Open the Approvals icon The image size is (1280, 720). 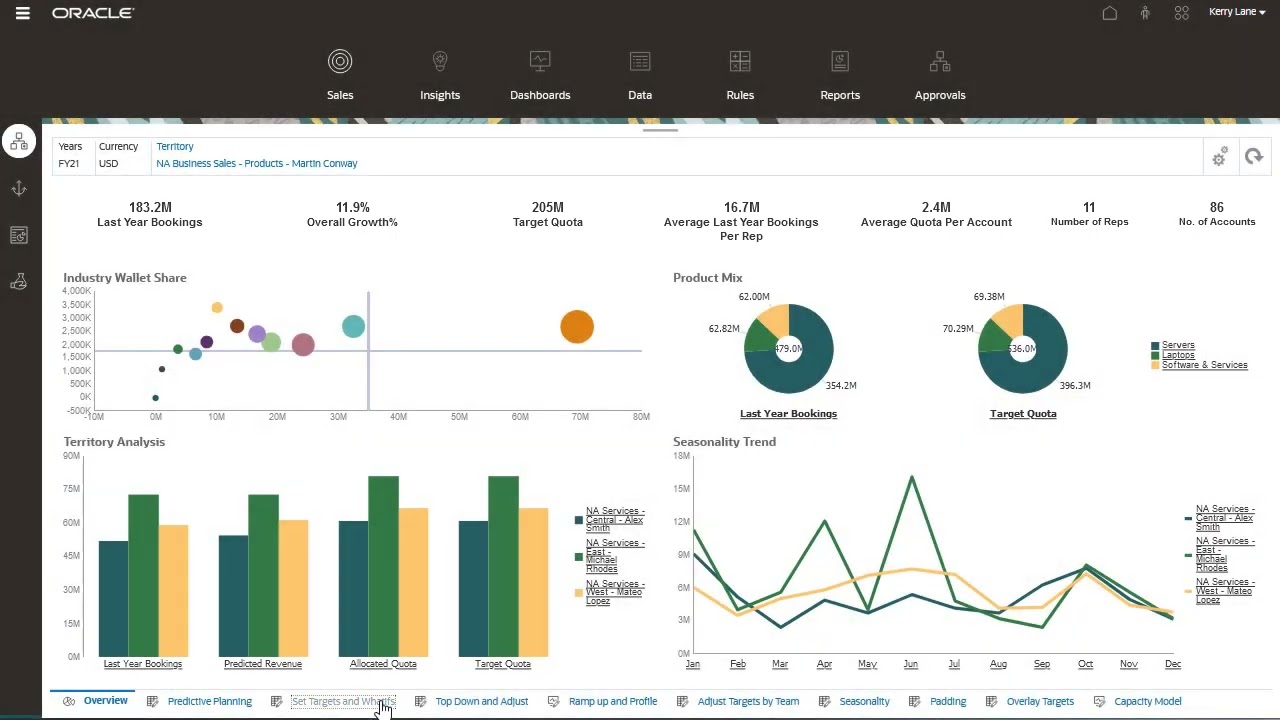point(940,62)
